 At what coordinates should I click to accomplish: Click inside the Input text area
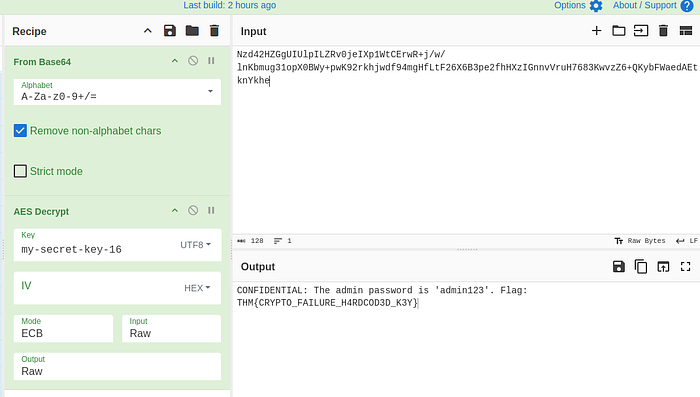(466, 139)
